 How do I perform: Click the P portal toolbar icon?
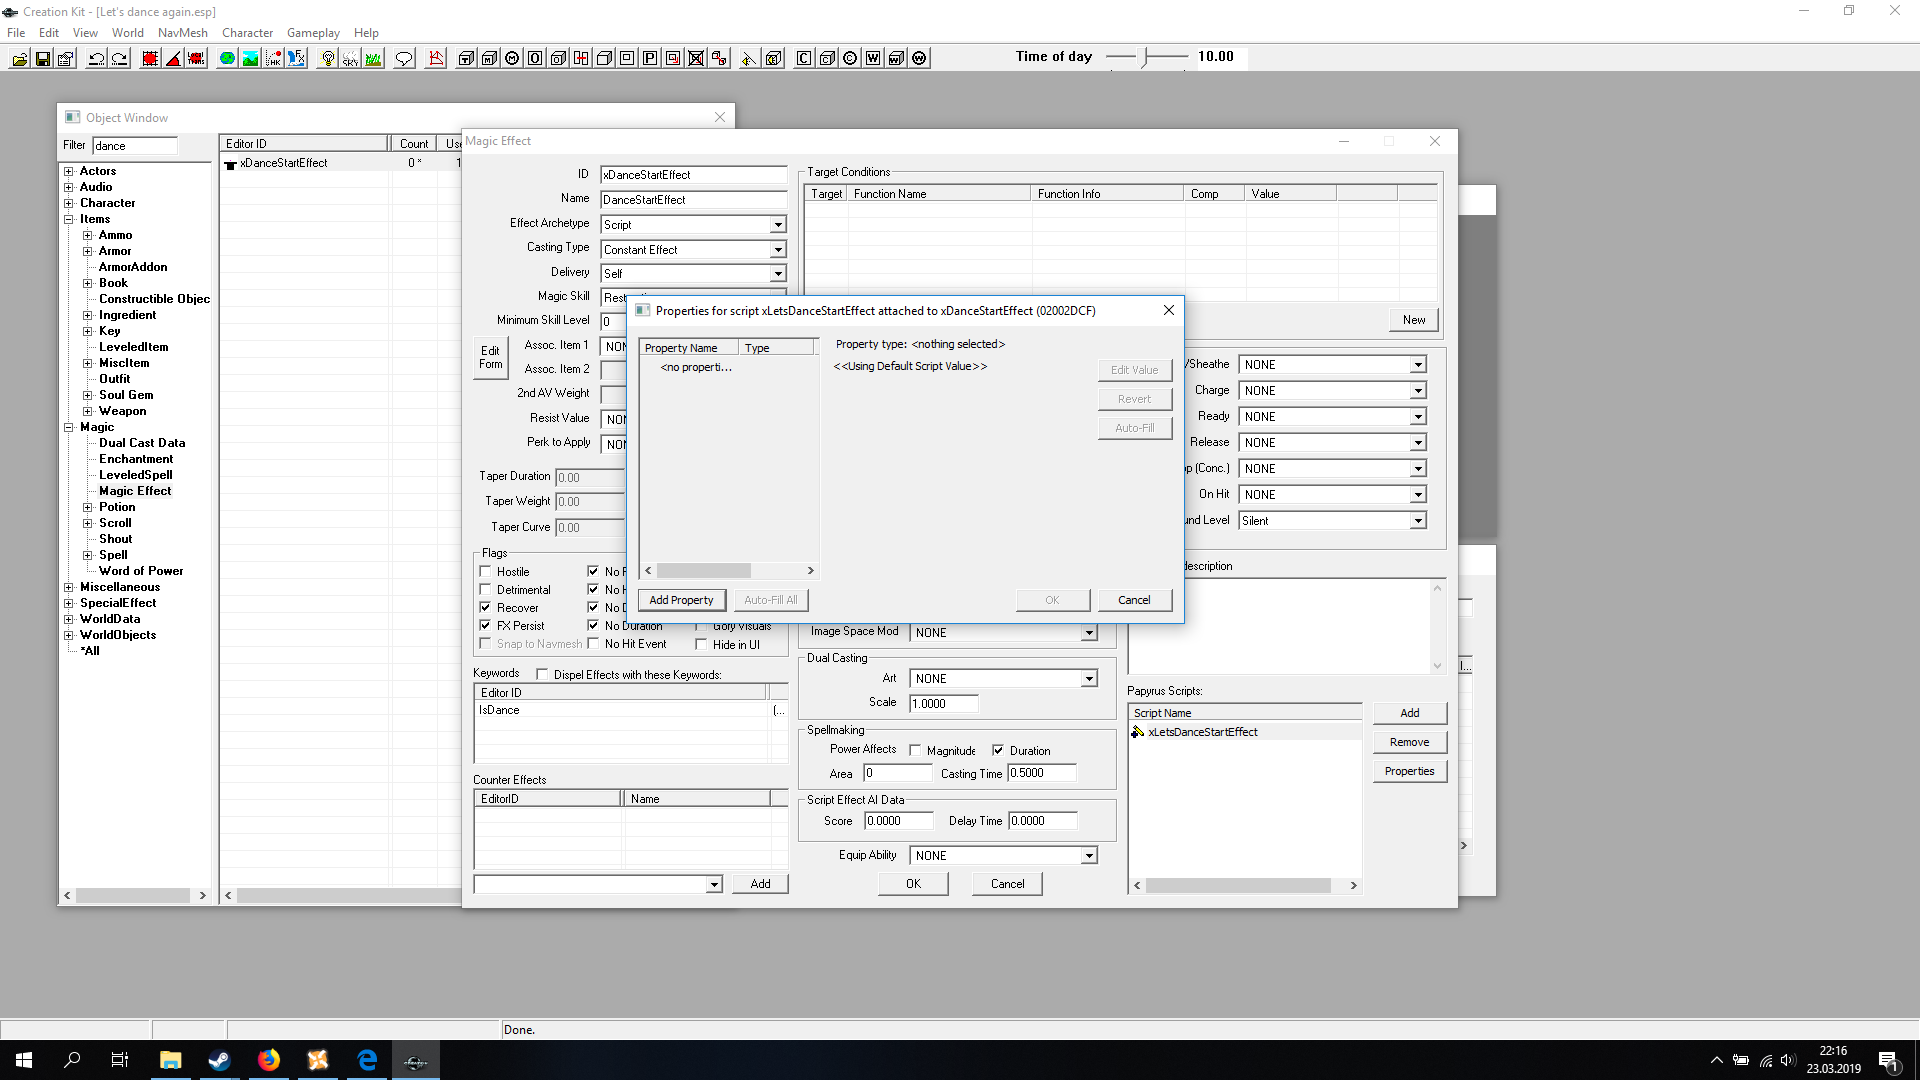(650, 58)
